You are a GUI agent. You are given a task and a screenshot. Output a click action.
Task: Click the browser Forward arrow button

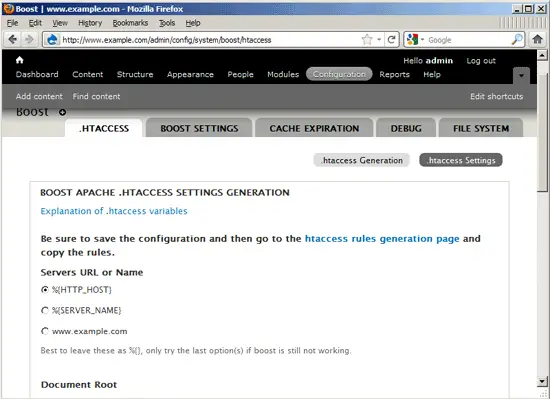coord(29,40)
